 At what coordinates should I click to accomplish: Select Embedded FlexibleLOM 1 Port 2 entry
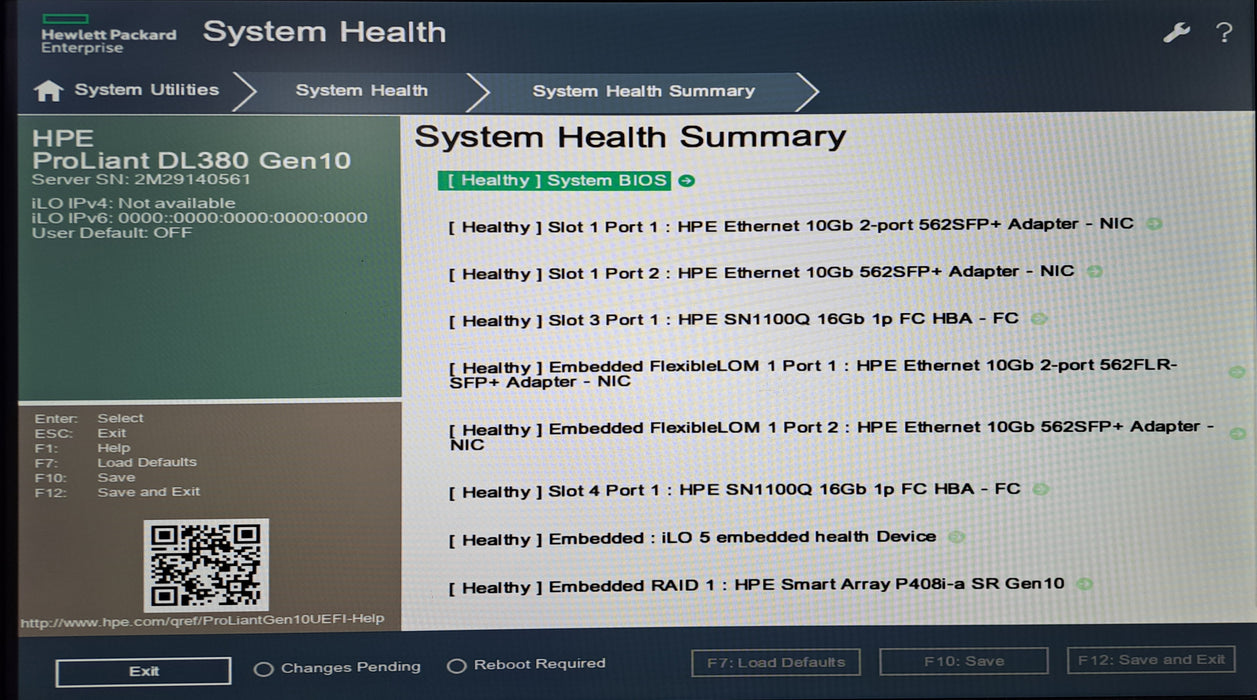pos(831,435)
